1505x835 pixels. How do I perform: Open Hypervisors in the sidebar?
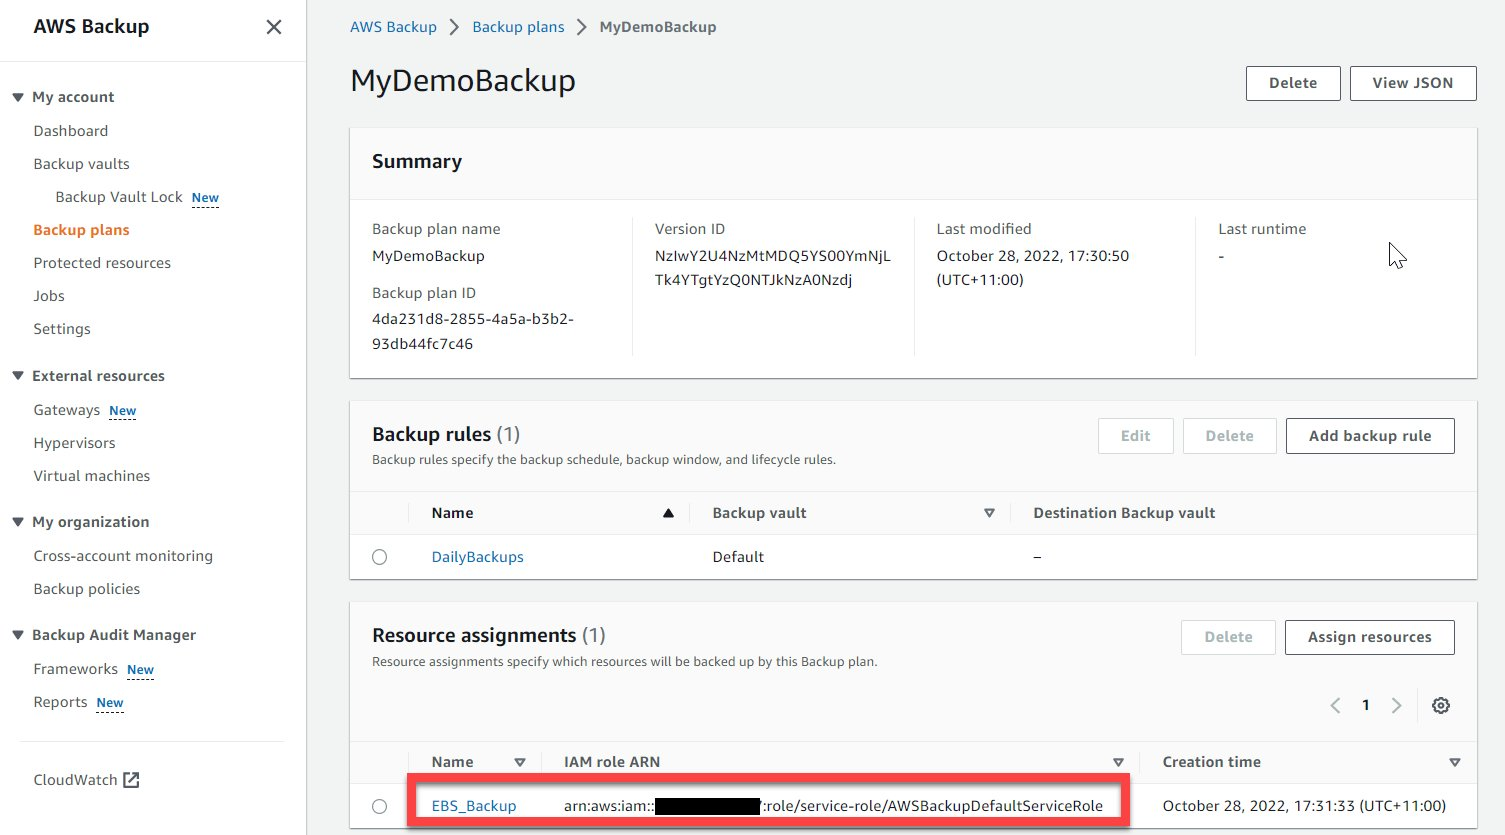(x=75, y=443)
